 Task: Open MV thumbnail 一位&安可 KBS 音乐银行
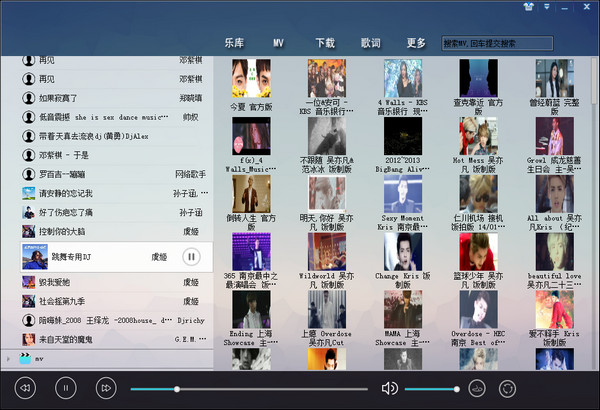(327, 78)
